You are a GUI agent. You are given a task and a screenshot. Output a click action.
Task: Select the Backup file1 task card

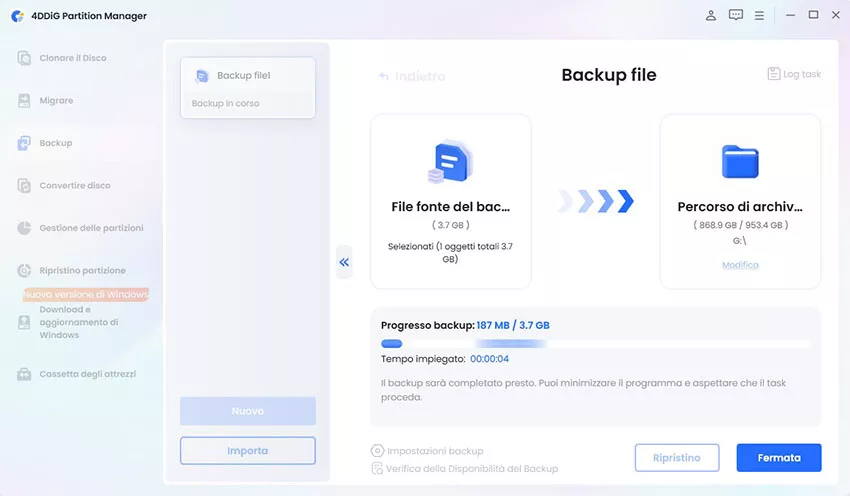pyautogui.click(x=248, y=88)
